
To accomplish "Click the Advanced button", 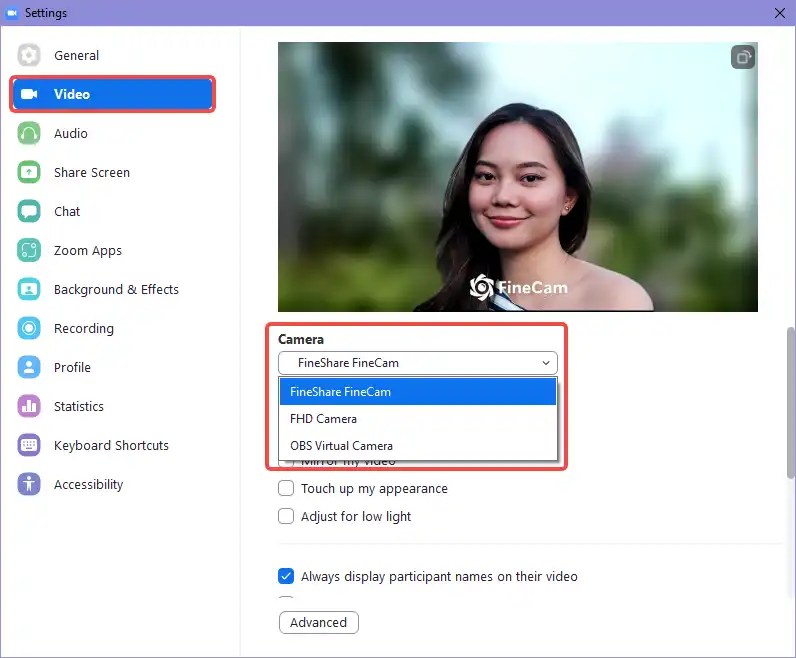I will (319, 622).
